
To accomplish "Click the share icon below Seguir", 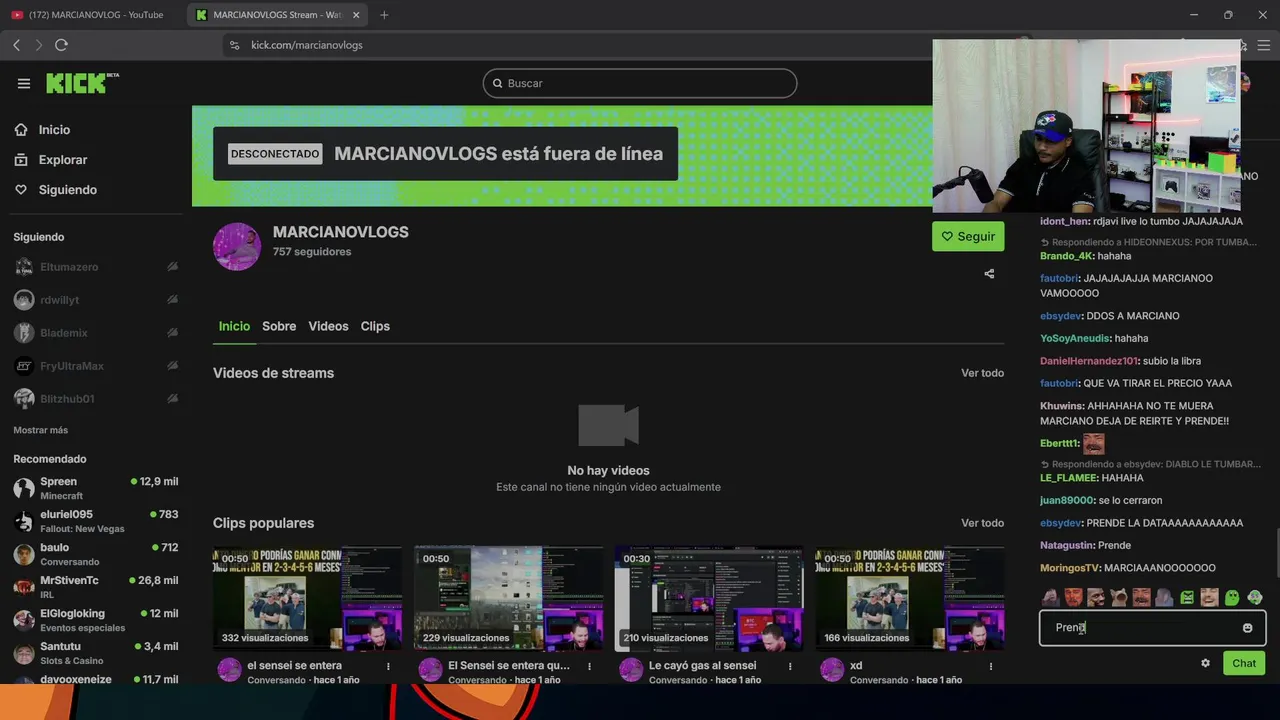I will click(989, 274).
